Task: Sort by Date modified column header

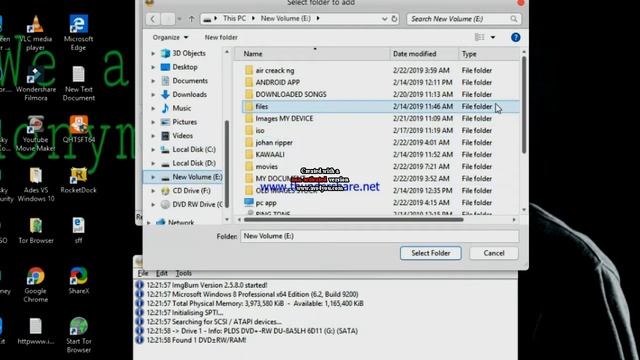Action: (424, 54)
